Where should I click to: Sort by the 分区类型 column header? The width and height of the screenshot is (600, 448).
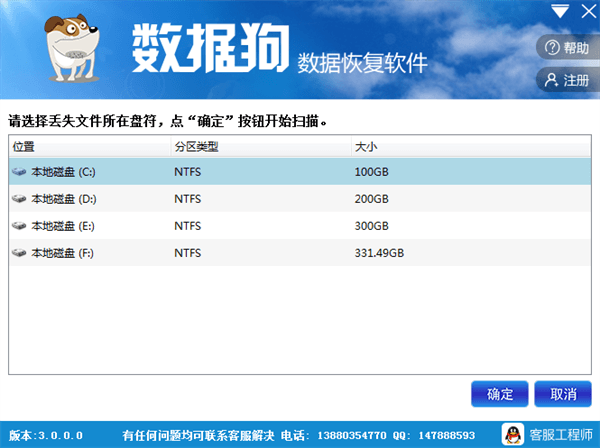pos(261,147)
